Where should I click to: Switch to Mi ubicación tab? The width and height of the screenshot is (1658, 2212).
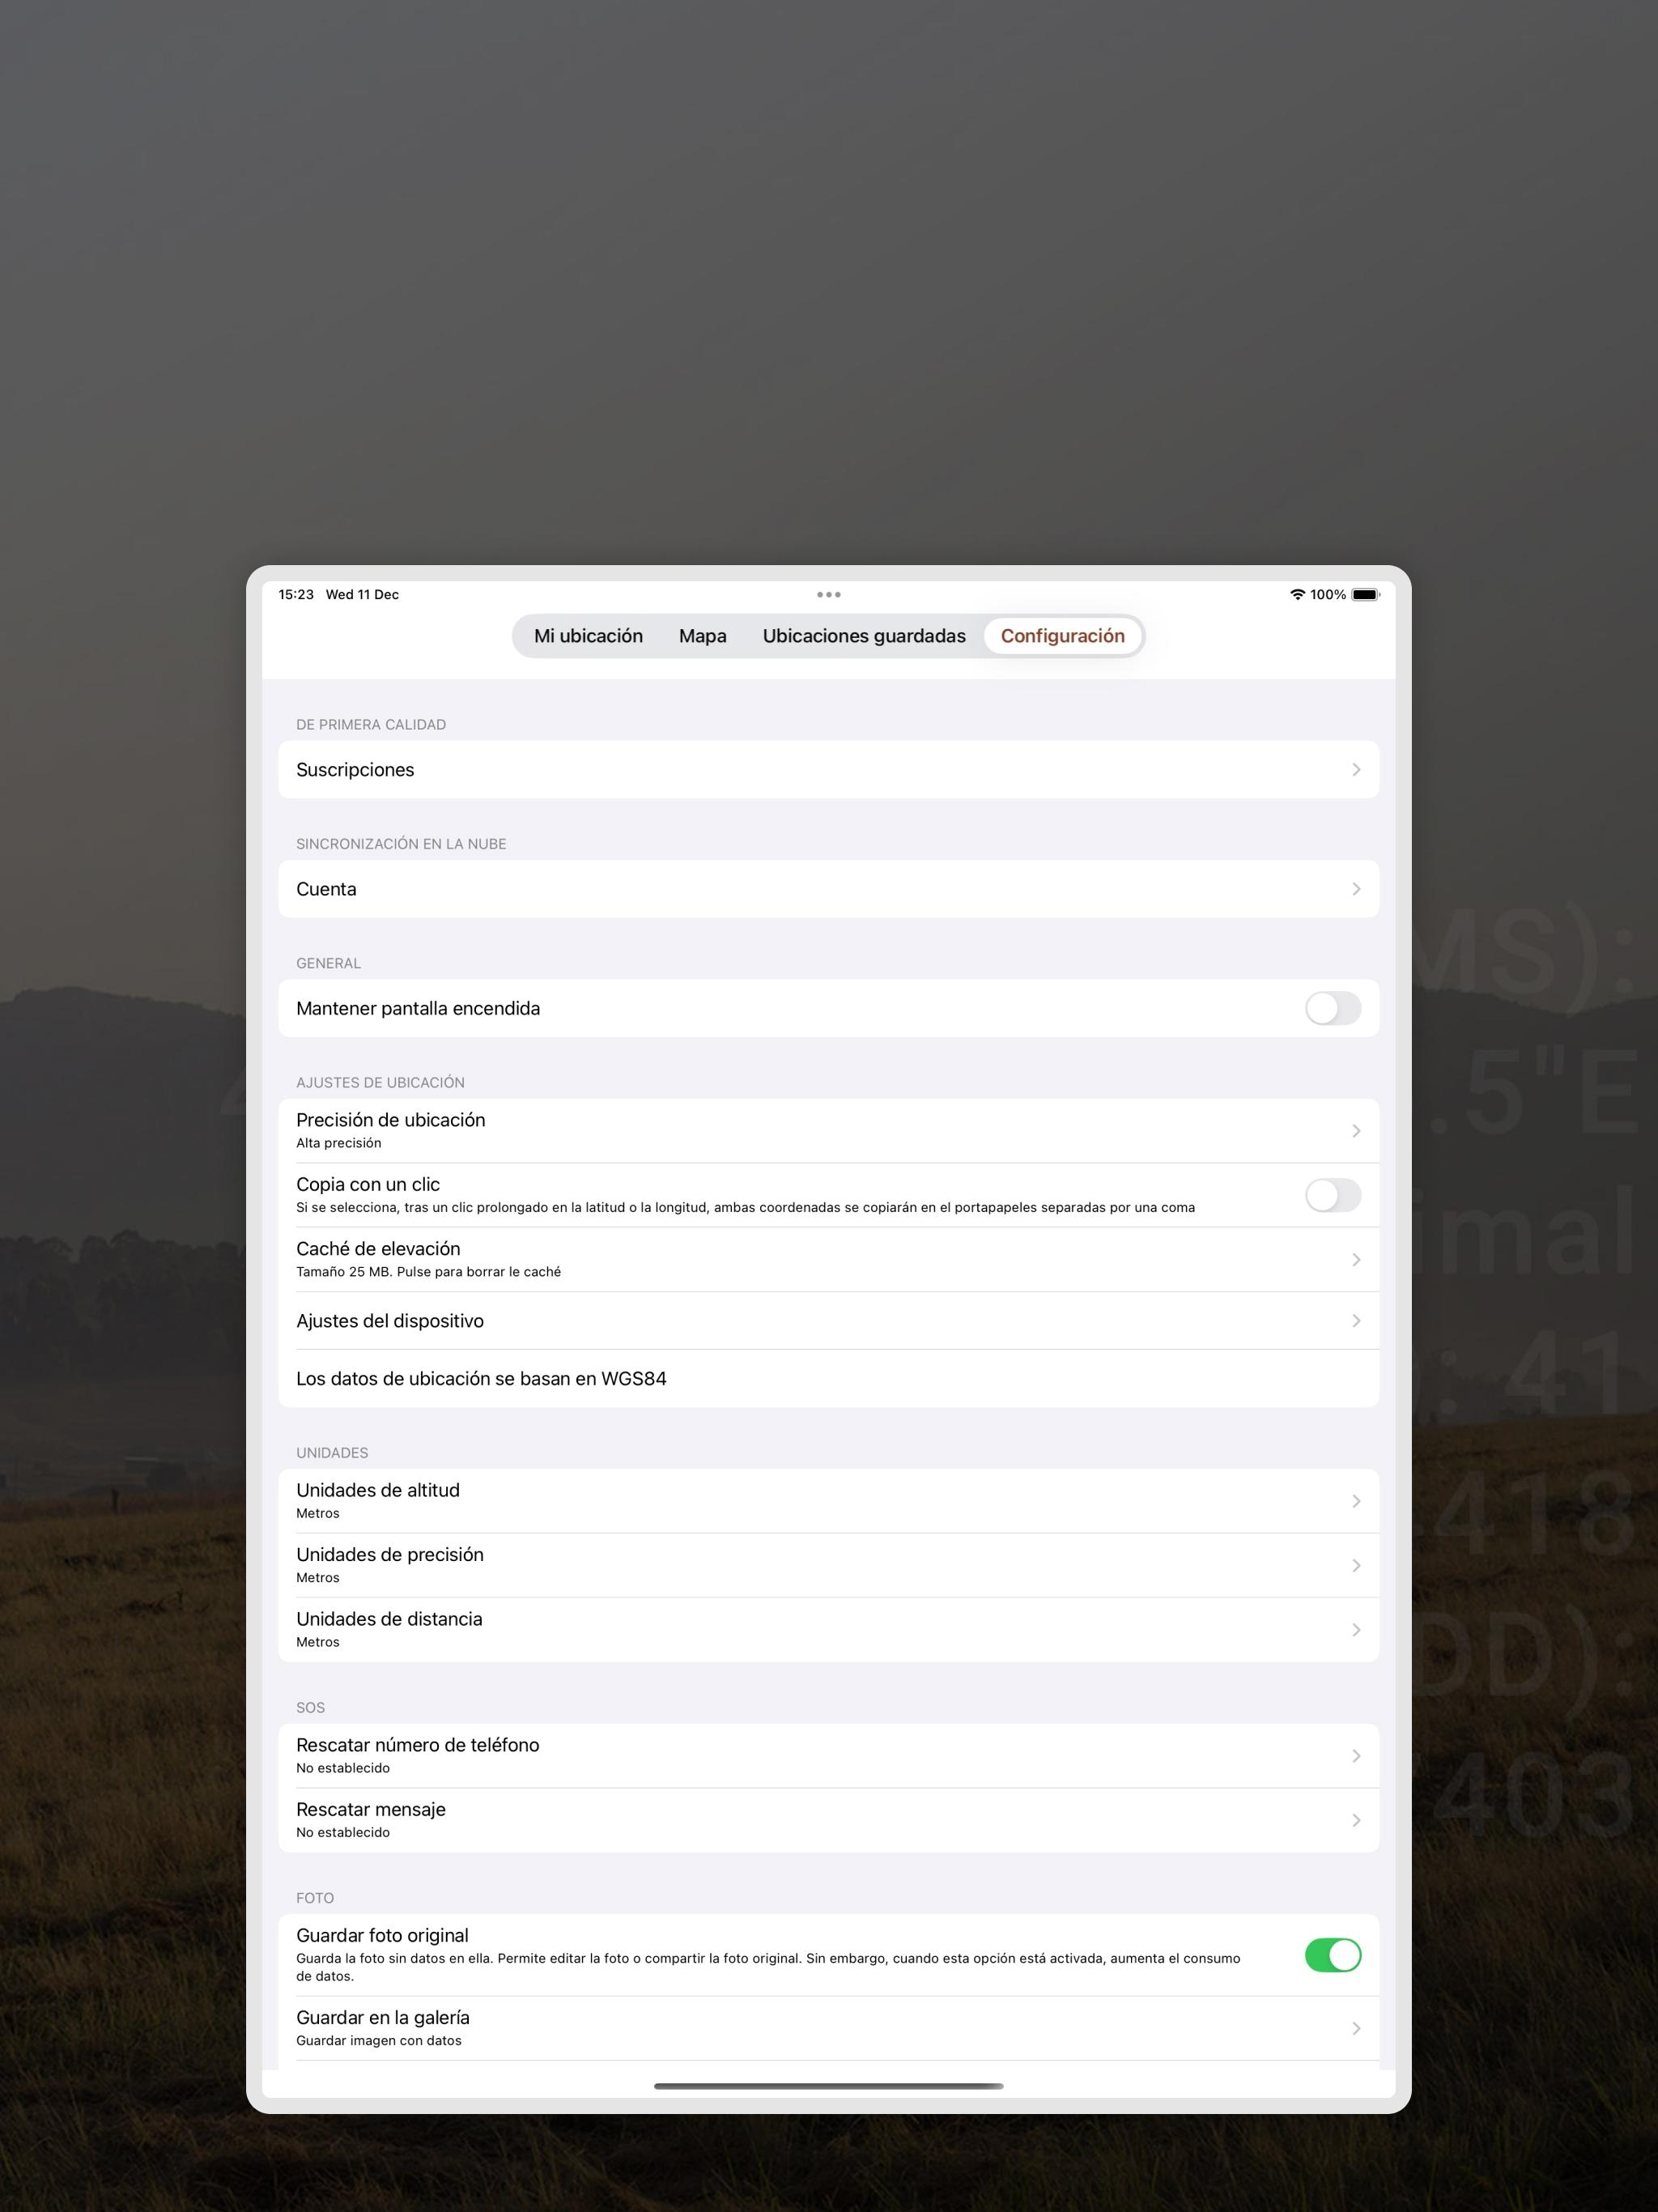(588, 636)
